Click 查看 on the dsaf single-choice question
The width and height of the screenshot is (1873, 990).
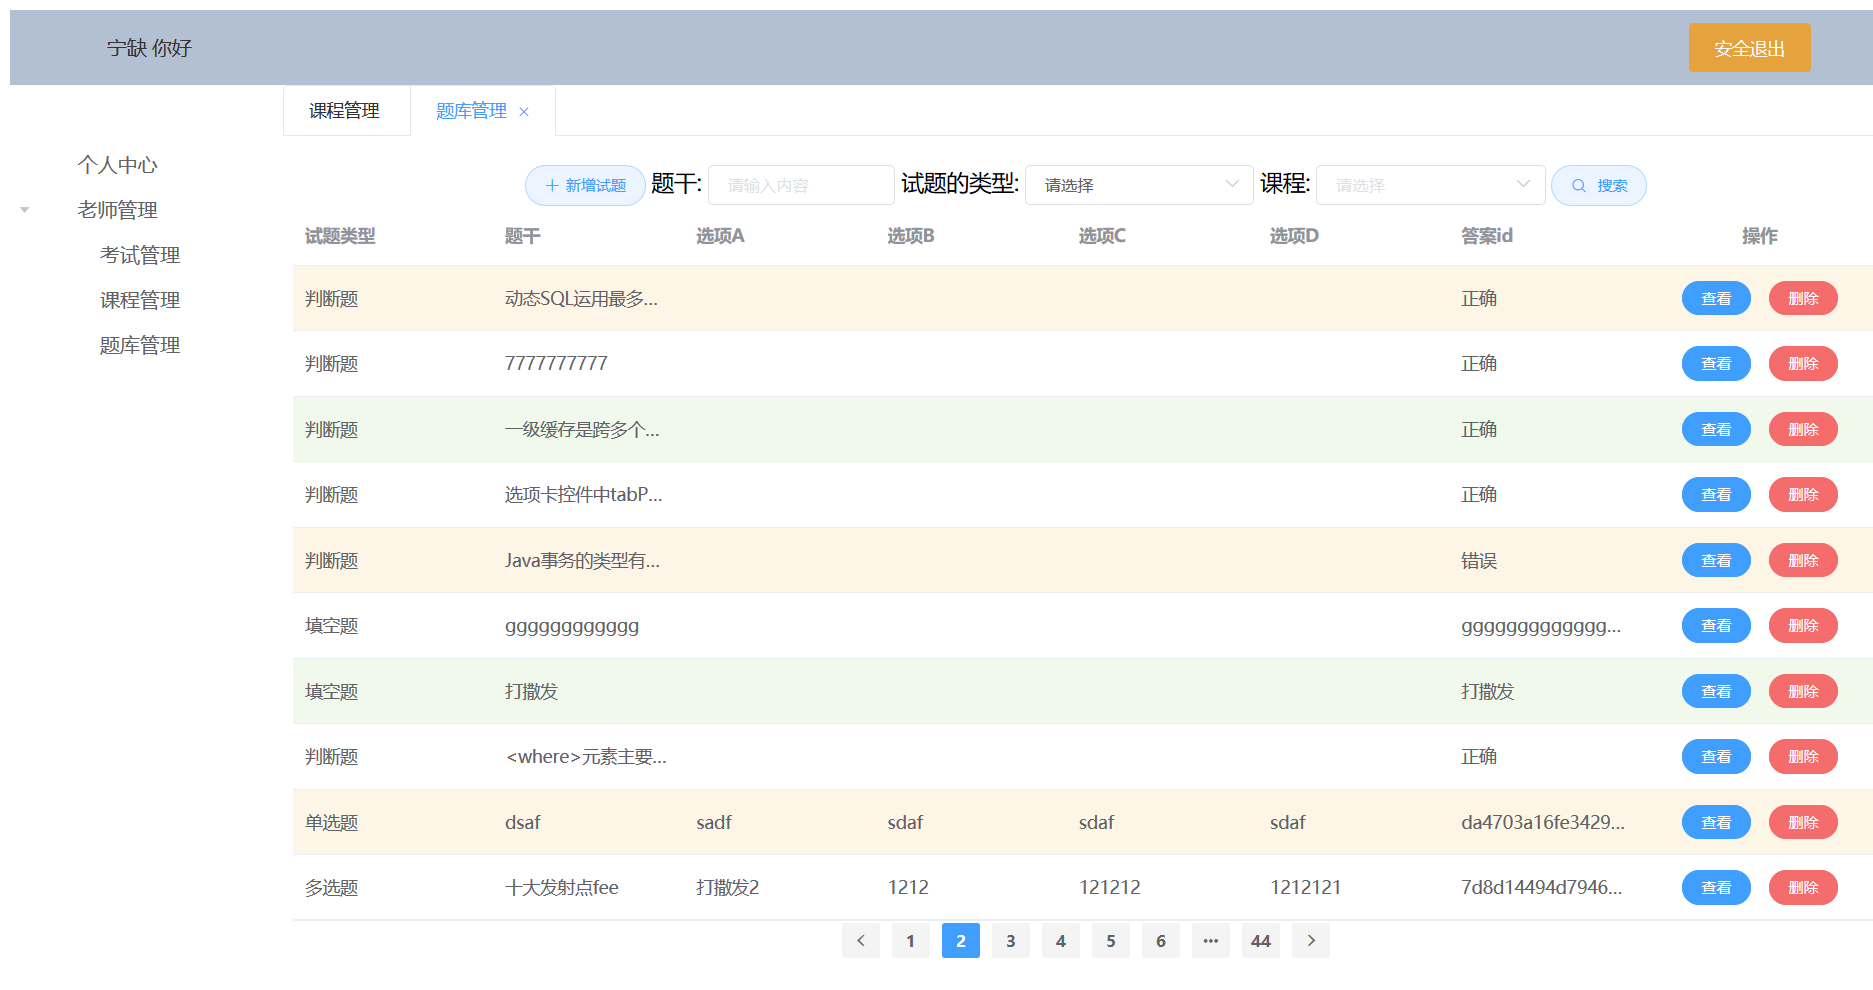[1716, 822]
